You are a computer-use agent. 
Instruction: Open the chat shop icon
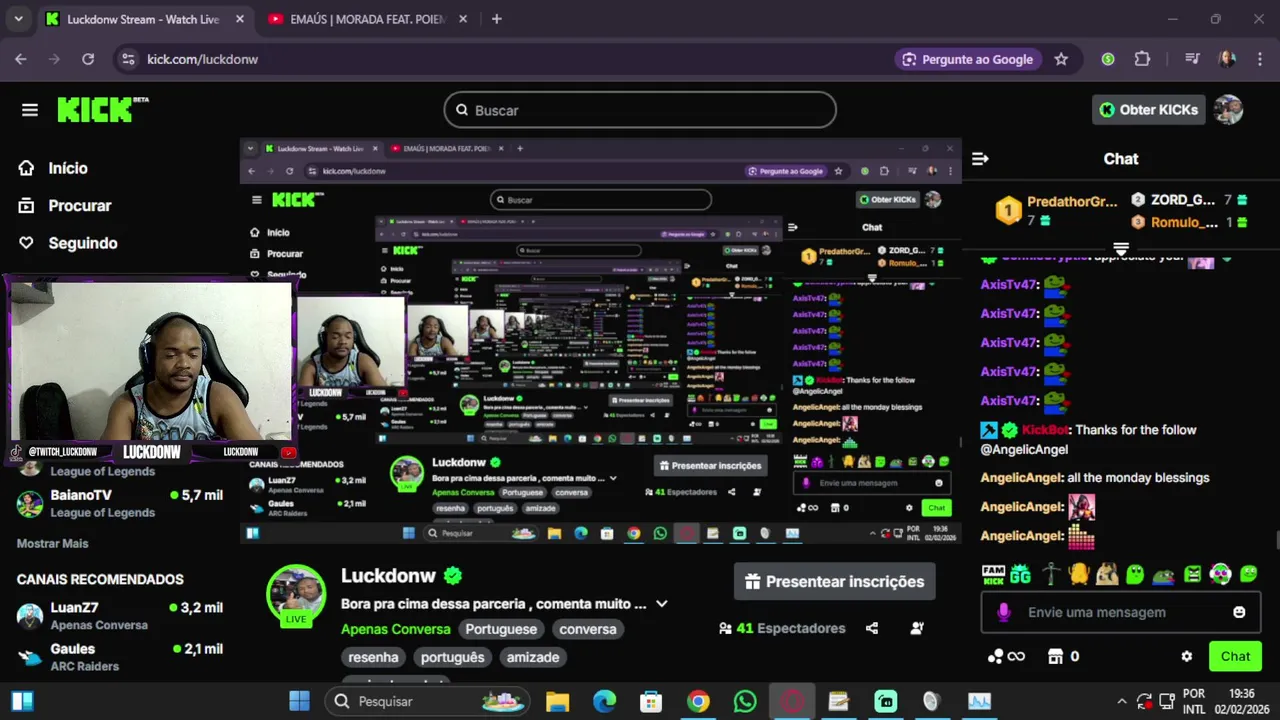(1055, 656)
